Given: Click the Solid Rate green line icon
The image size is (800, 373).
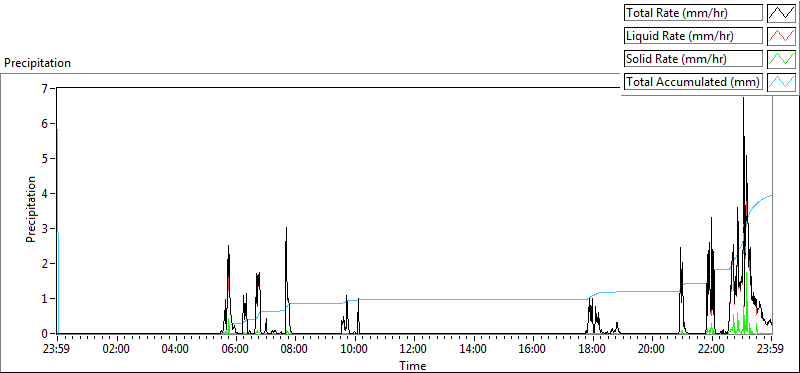Looking at the screenshot, I should pos(782,59).
